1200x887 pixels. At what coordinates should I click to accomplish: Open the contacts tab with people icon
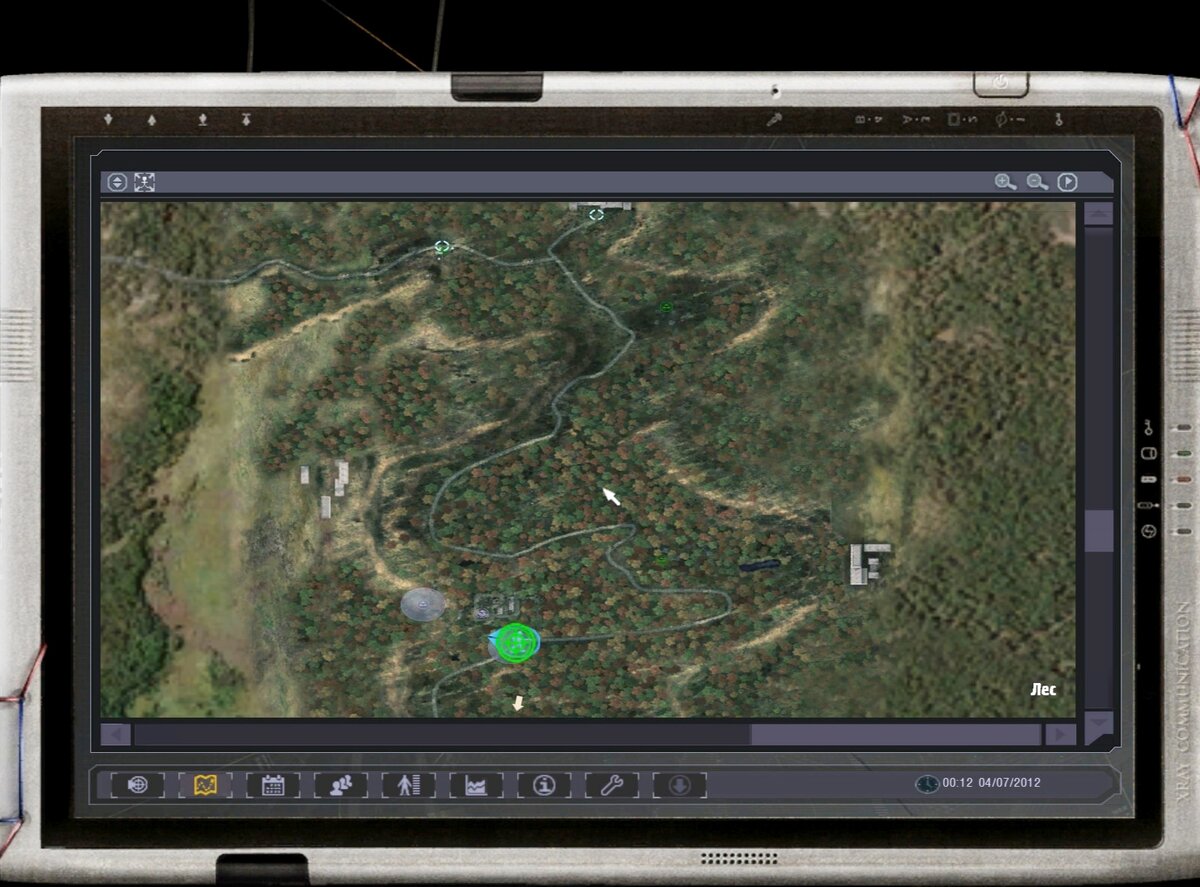point(340,785)
